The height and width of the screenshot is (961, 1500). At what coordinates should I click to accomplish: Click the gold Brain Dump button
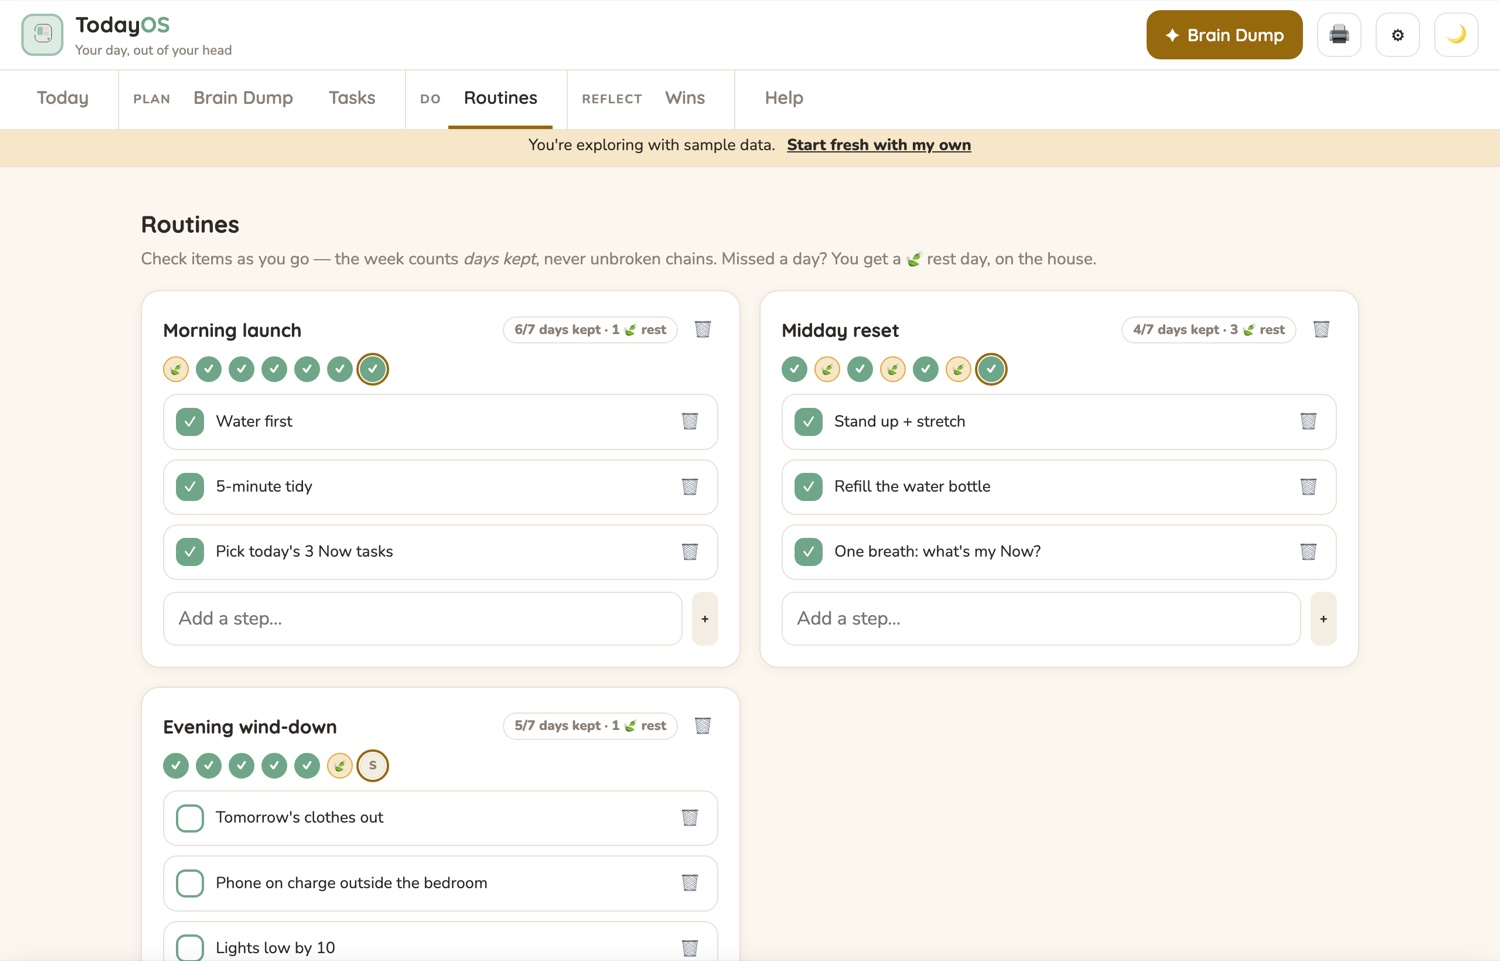tap(1224, 35)
